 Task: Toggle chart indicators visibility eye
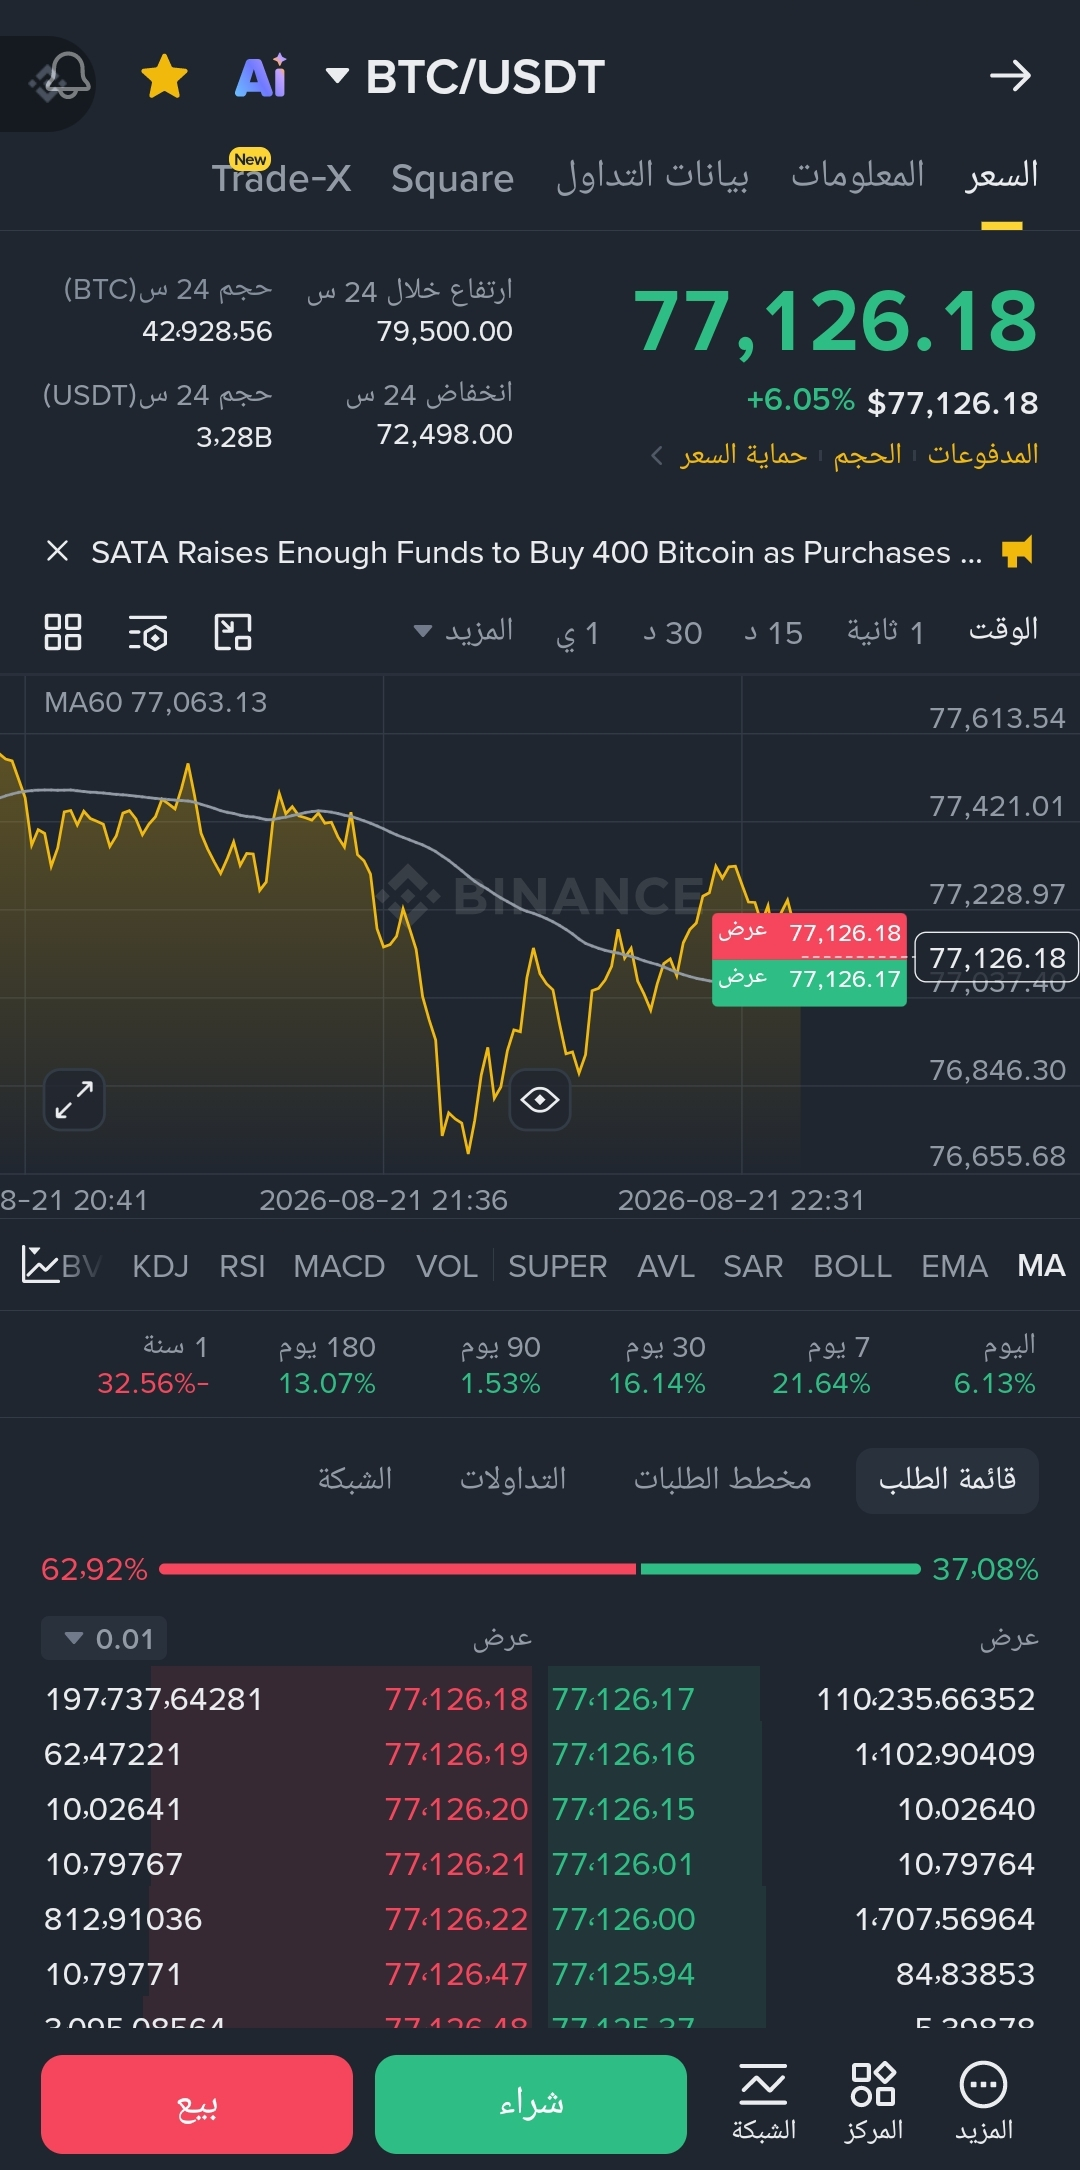pos(540,1100)
